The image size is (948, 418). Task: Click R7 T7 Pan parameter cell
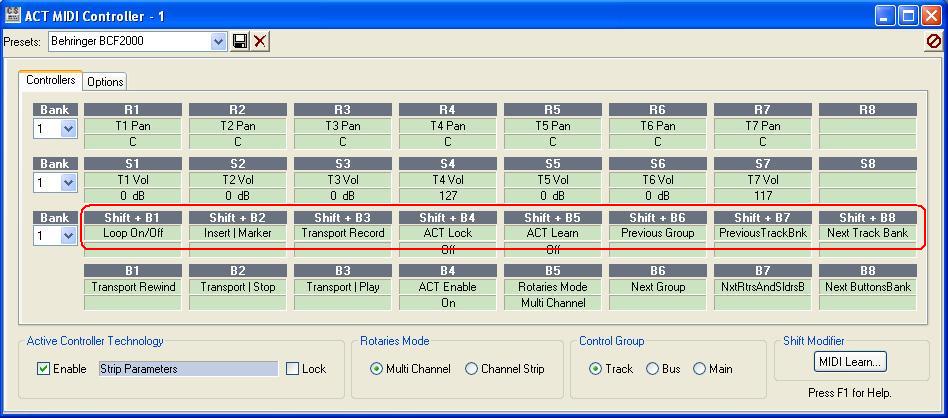tap(762, 126)
